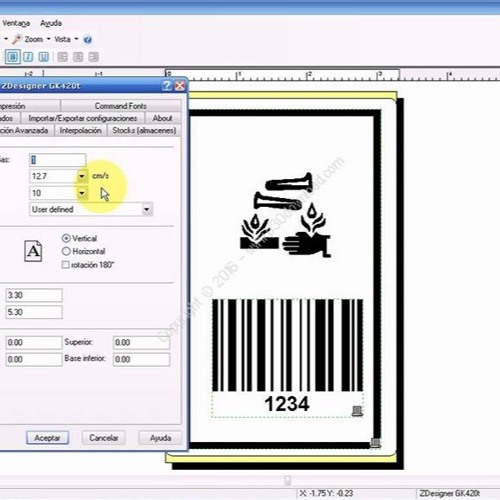Click Vista toolbar button
The height and width of the screenshot is (500, 500).
pyautogui.click(x=62, y=39)
